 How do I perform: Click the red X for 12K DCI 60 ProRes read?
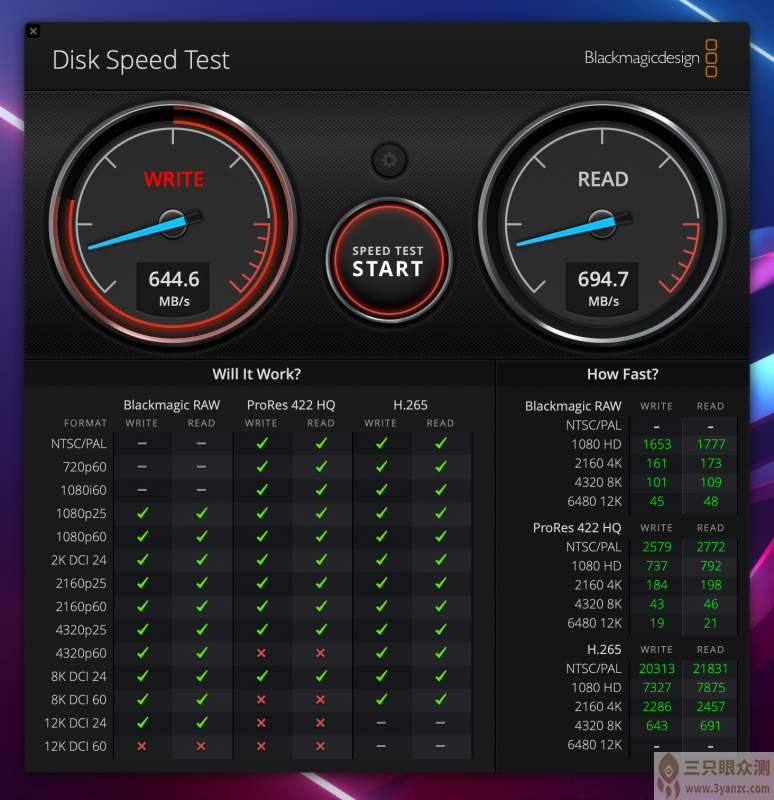(320, 746)
